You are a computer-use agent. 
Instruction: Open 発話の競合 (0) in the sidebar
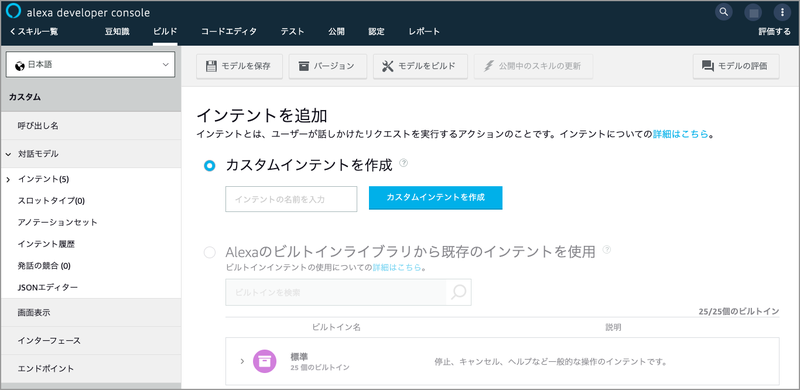pos(44,266)
